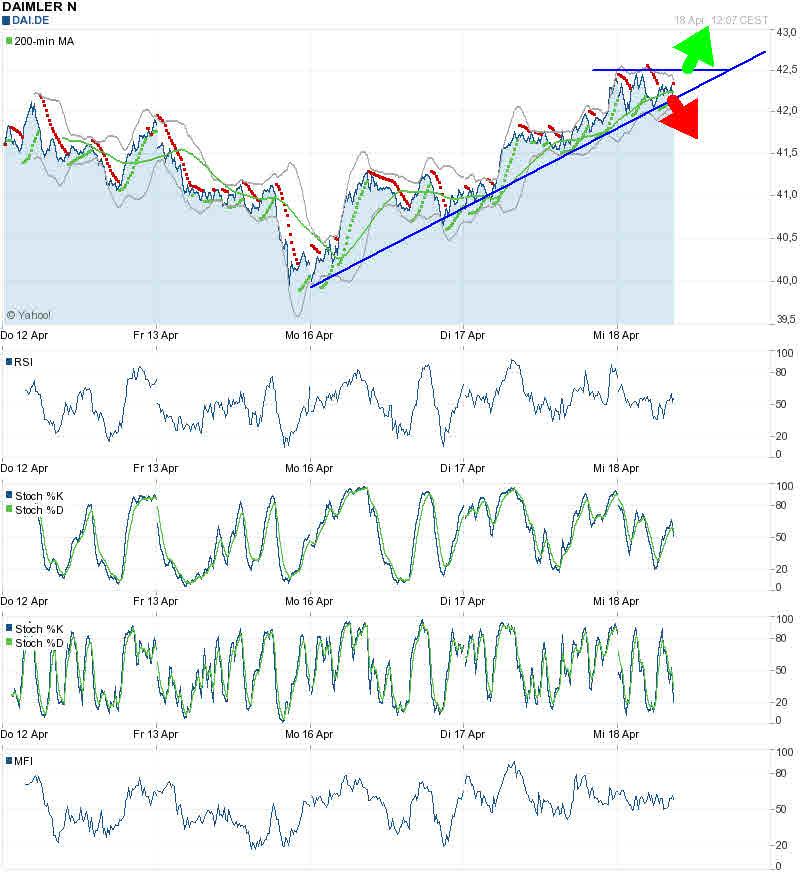Screen dimensions: 800x874
Task: Select the MFI legend label
Action: tap(23, 761)
